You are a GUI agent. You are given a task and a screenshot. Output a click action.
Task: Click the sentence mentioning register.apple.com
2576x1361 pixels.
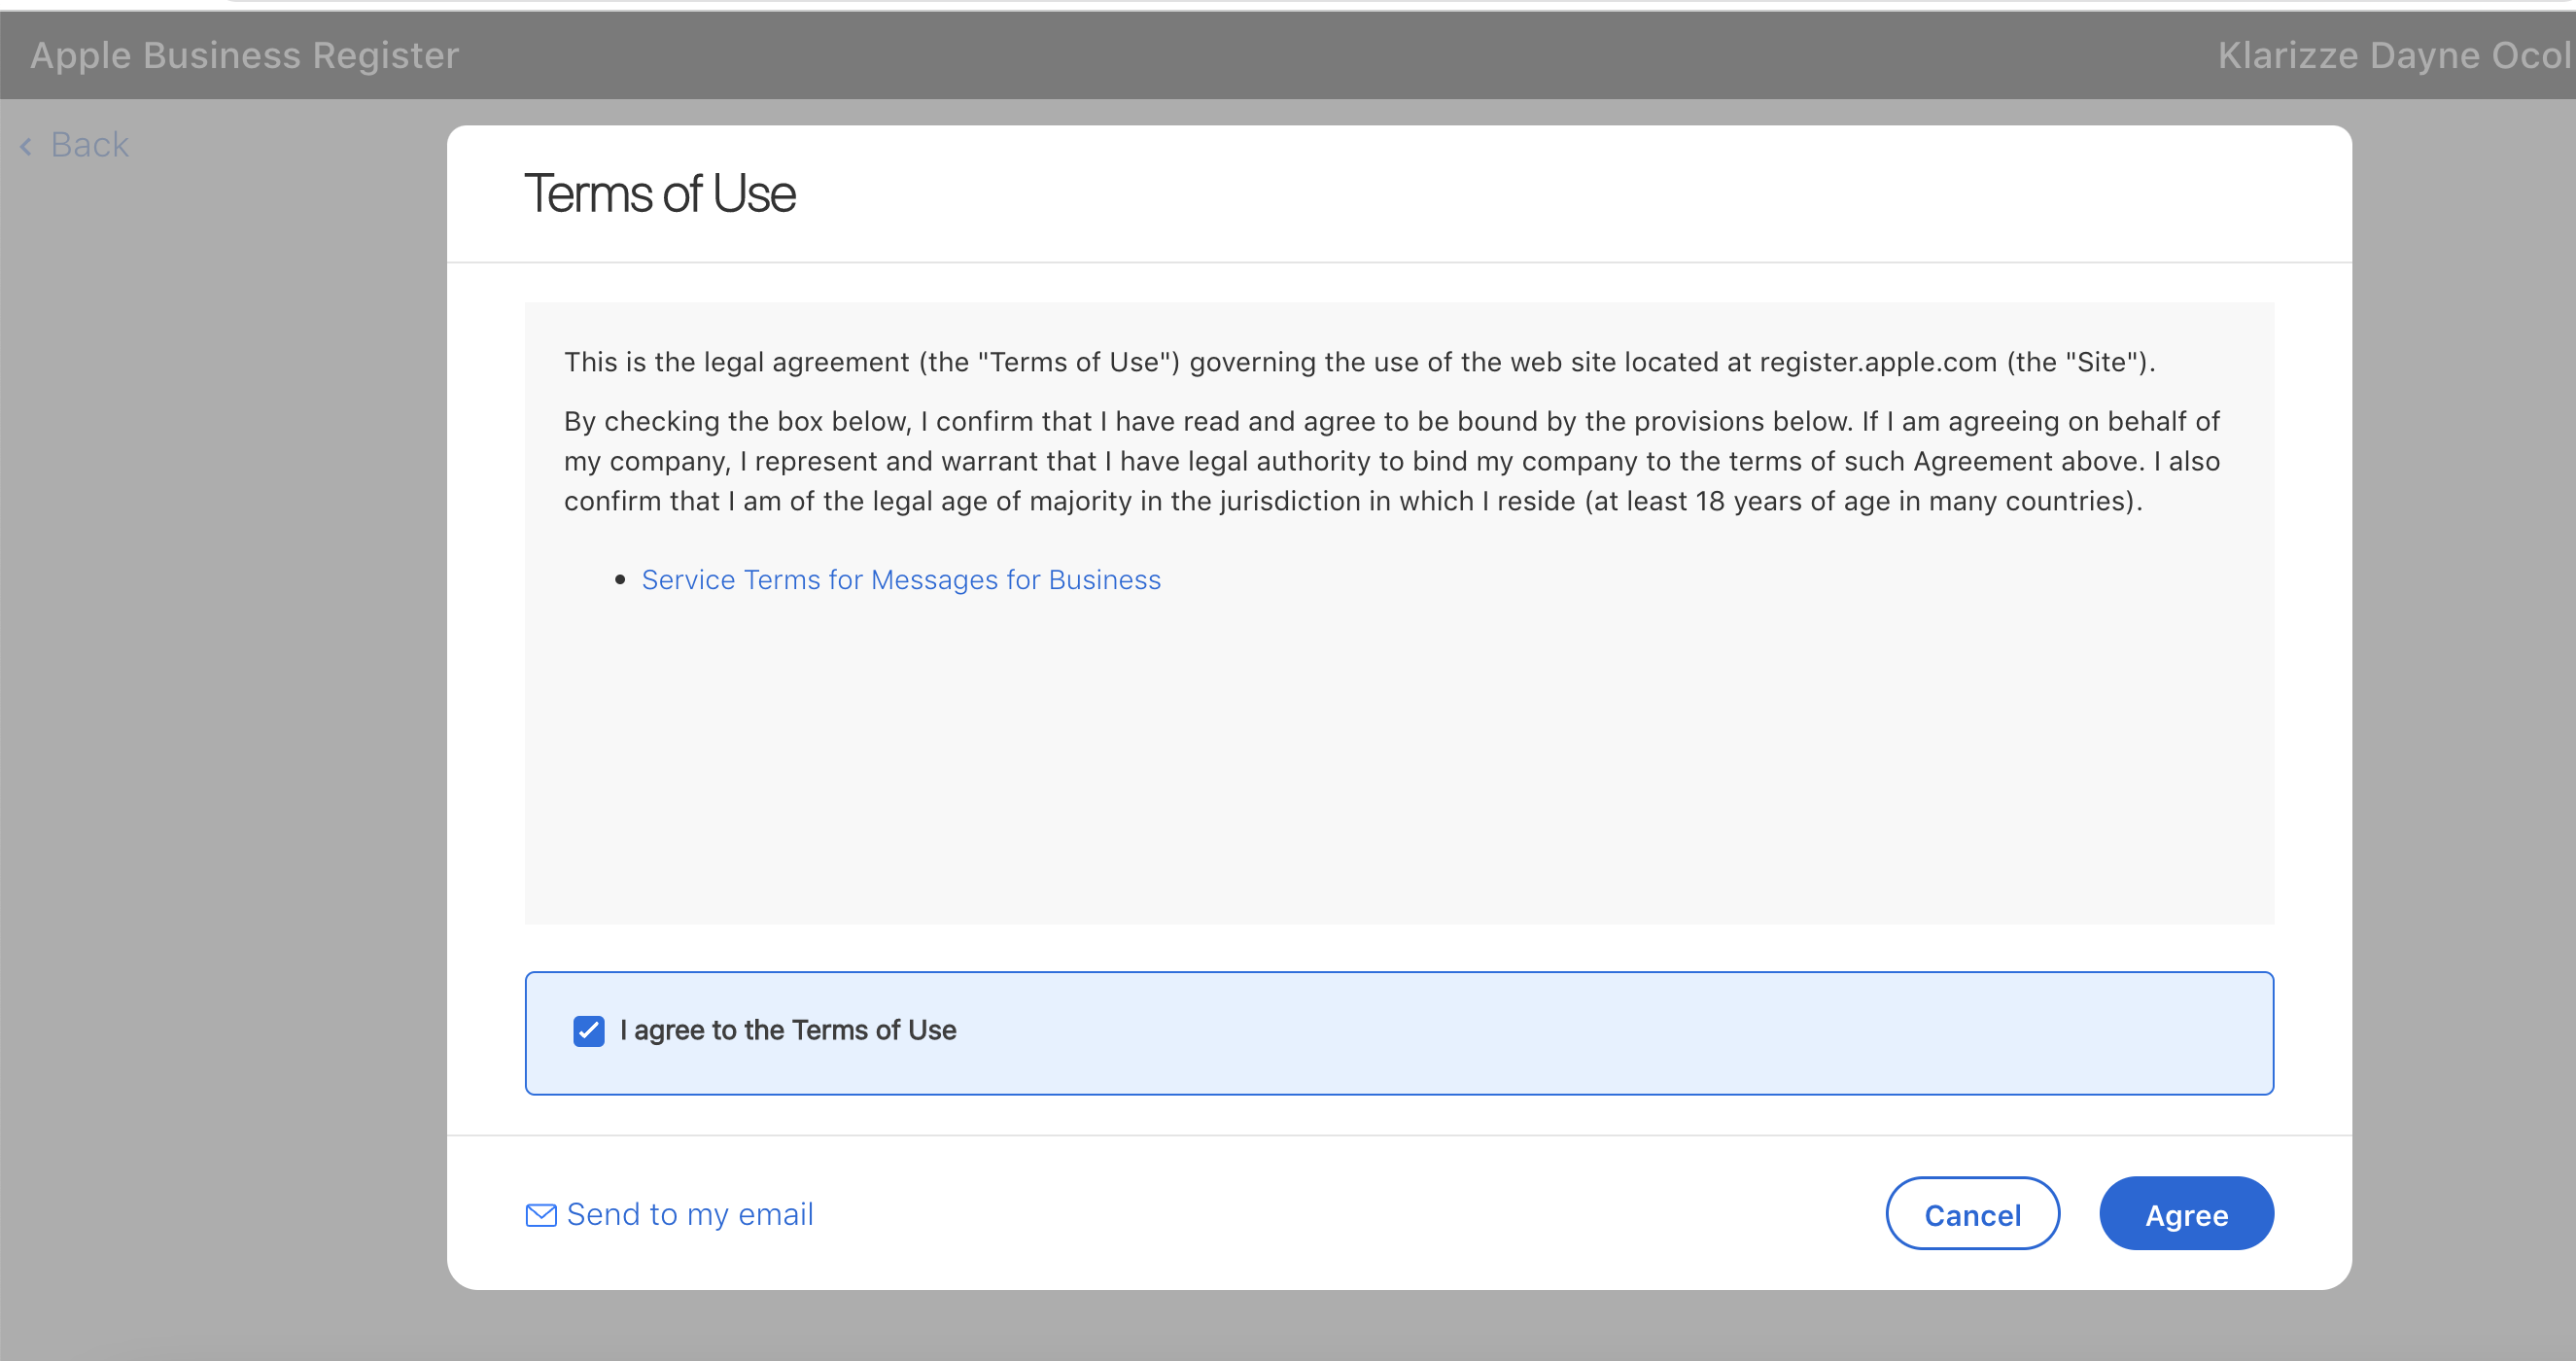pos(1359,362)
